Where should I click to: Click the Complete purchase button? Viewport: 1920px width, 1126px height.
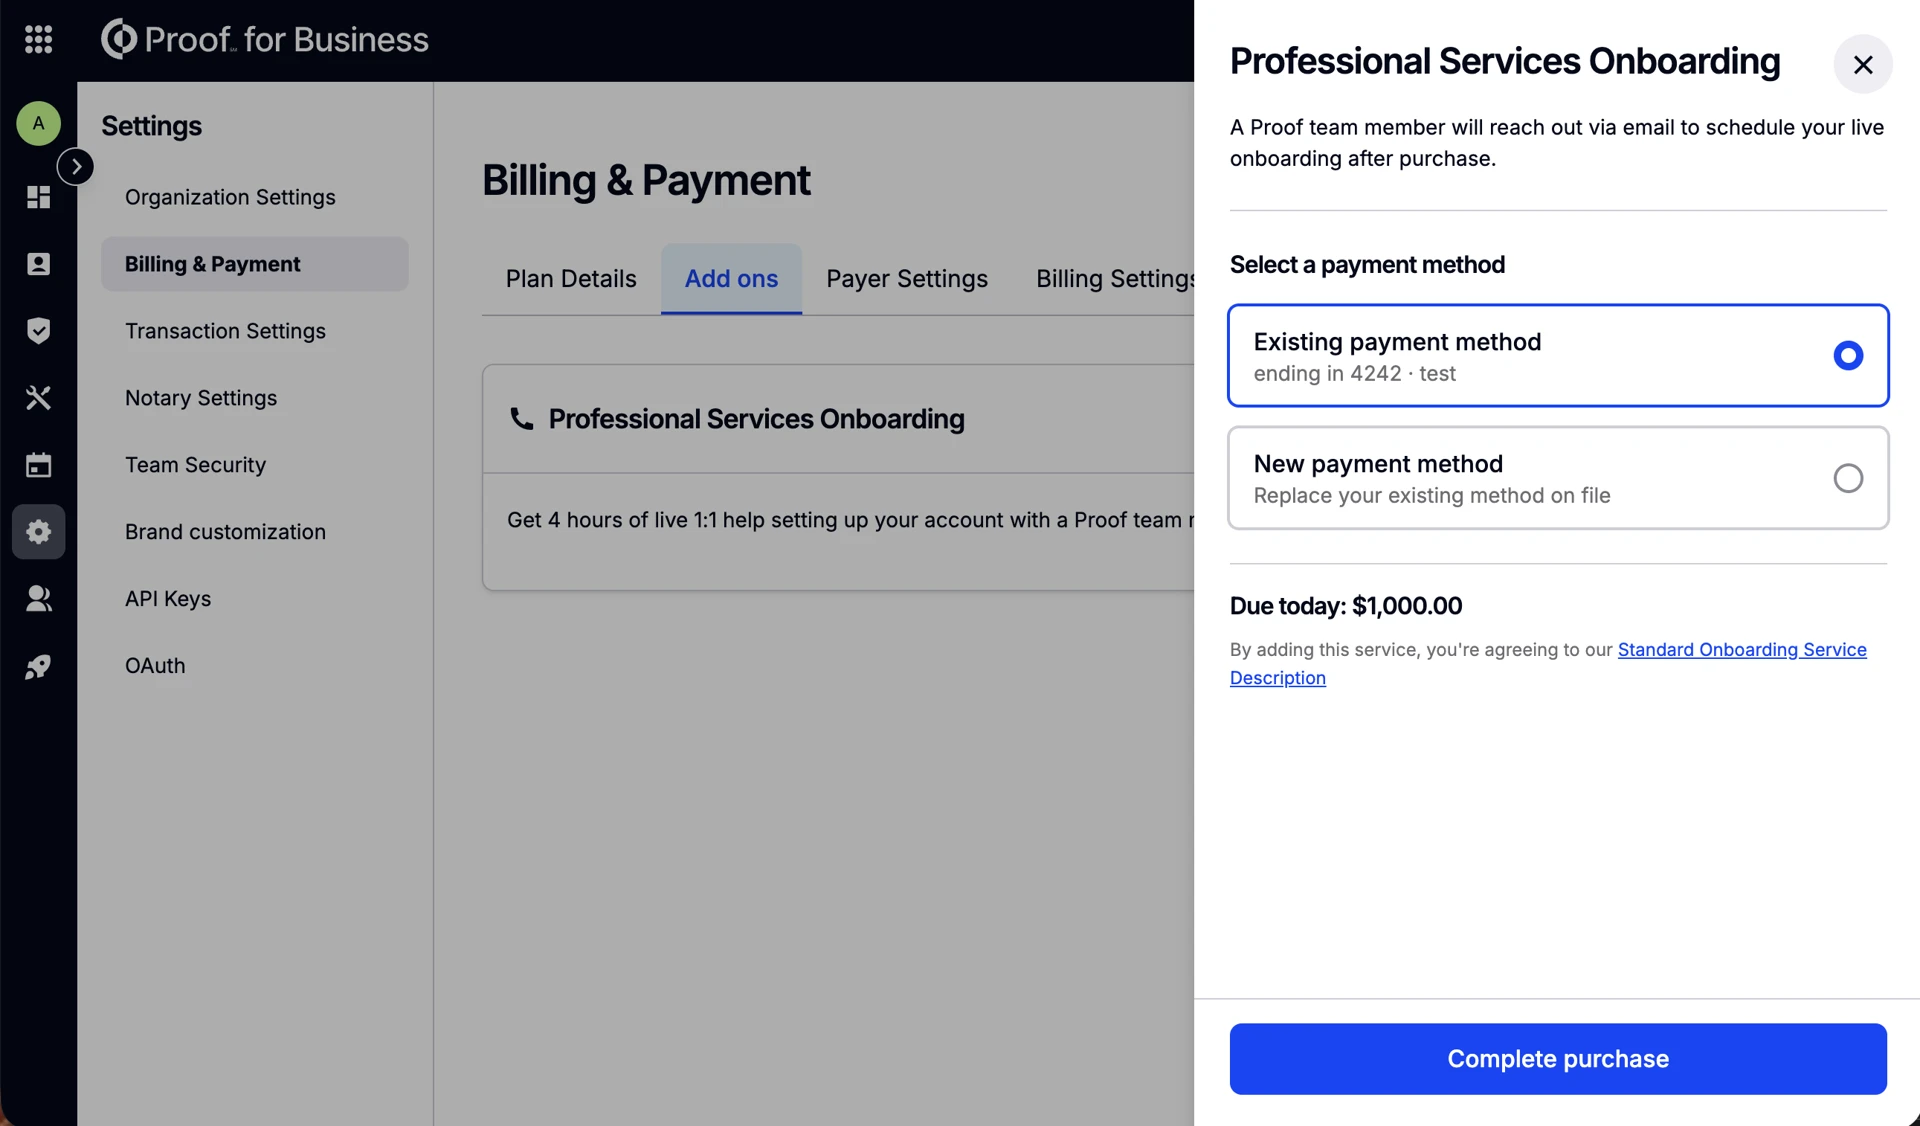1558,1059
